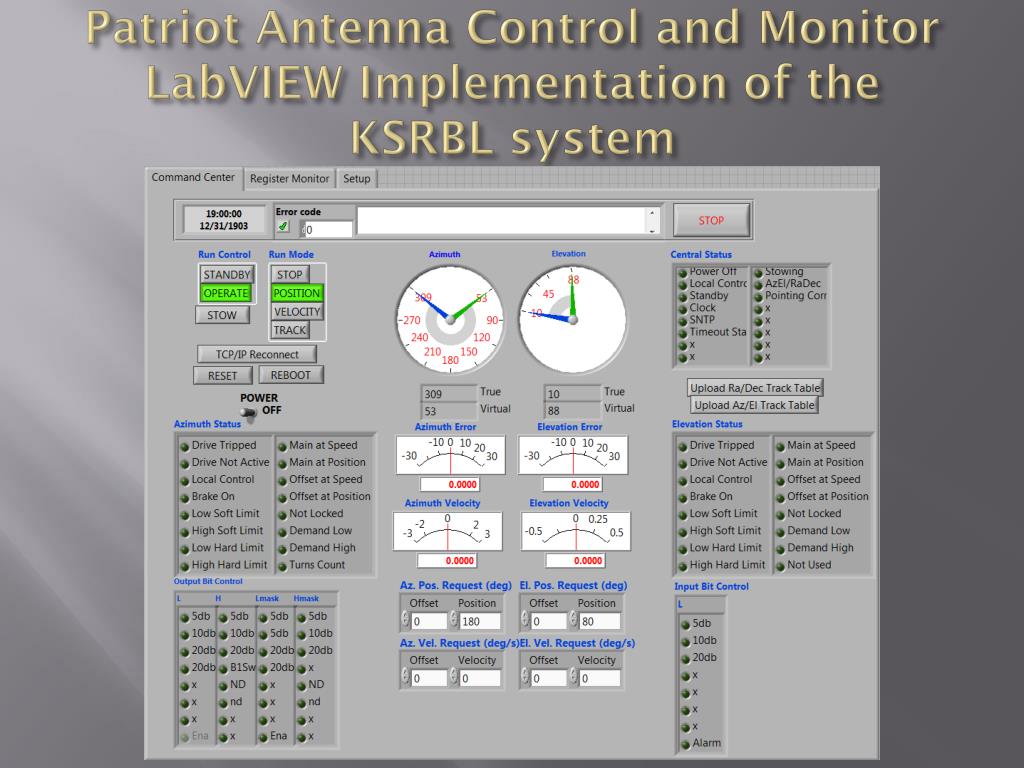
Task: Toggle the ND bit in Hmask column
Action: click(301, 686)
